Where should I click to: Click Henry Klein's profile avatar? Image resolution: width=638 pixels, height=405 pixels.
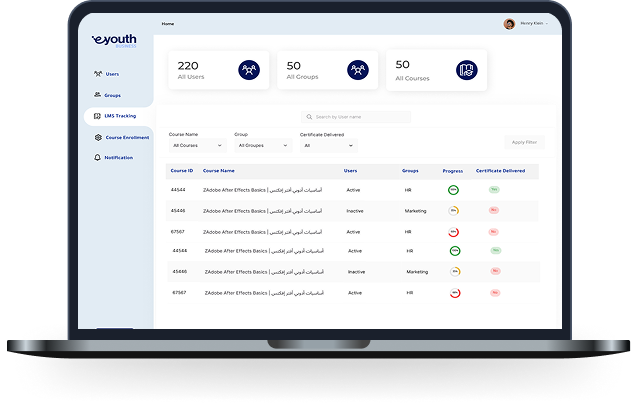(x=509, y=23)
